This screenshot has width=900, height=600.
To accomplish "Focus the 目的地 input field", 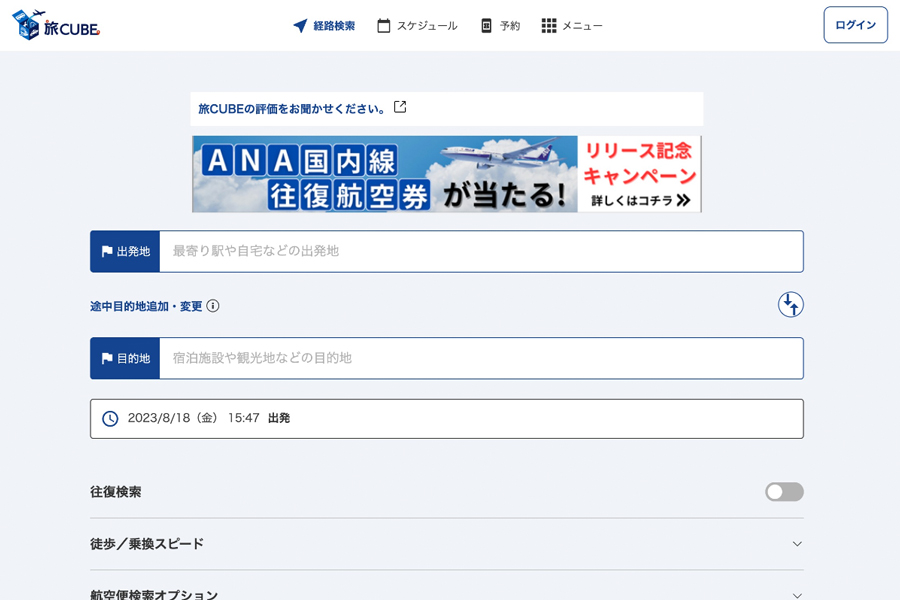I will (x=481, y=358).
